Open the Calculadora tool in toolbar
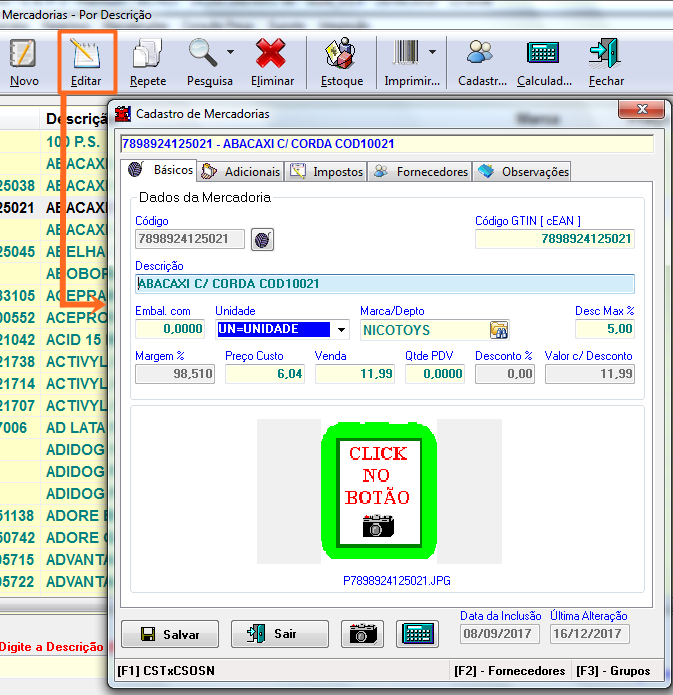This screenshot has width=673, height=695. pos(543,54)
